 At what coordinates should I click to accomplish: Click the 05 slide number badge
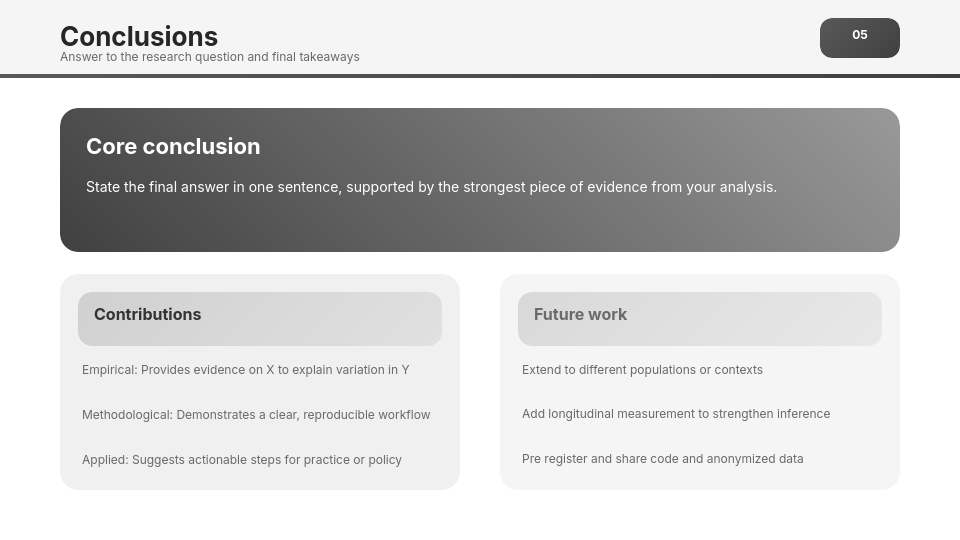tap(860, 38)
